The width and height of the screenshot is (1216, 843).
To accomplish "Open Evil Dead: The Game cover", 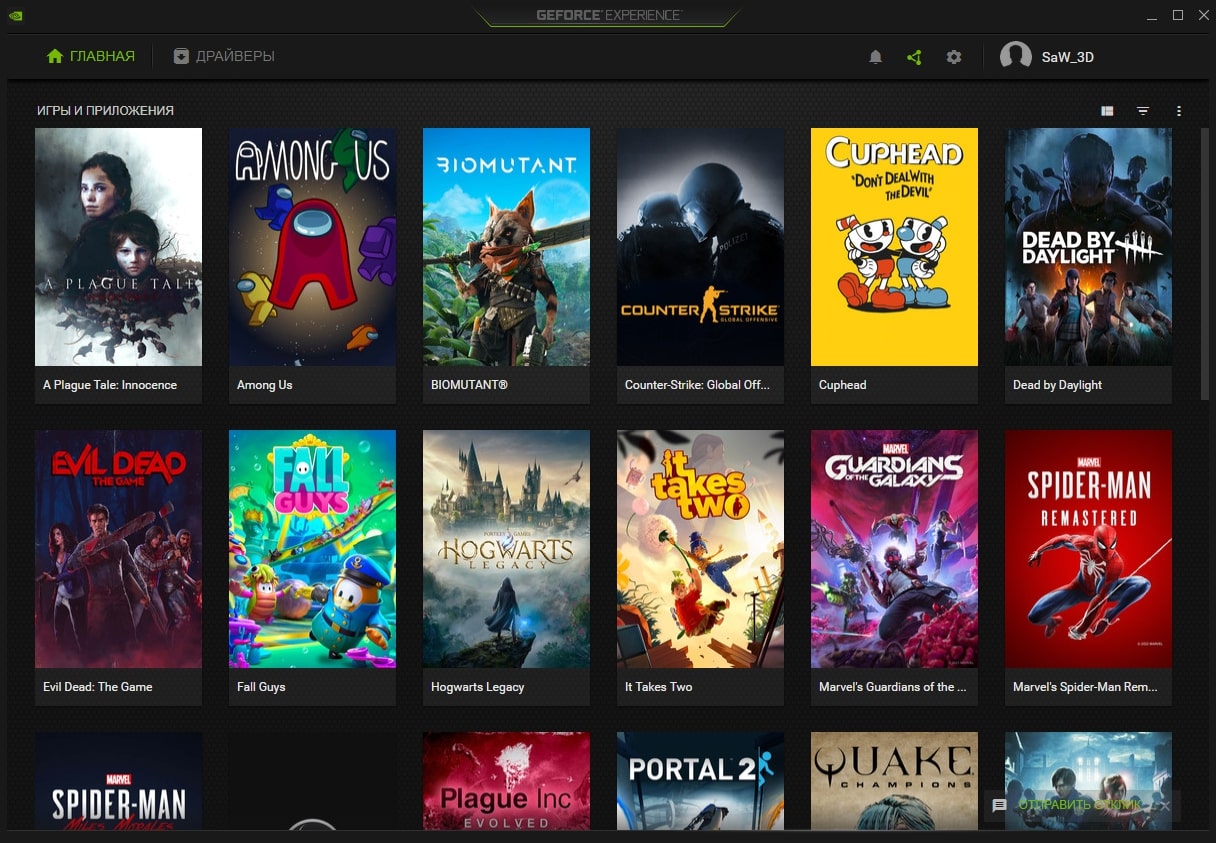I will [x=118, y=549].
